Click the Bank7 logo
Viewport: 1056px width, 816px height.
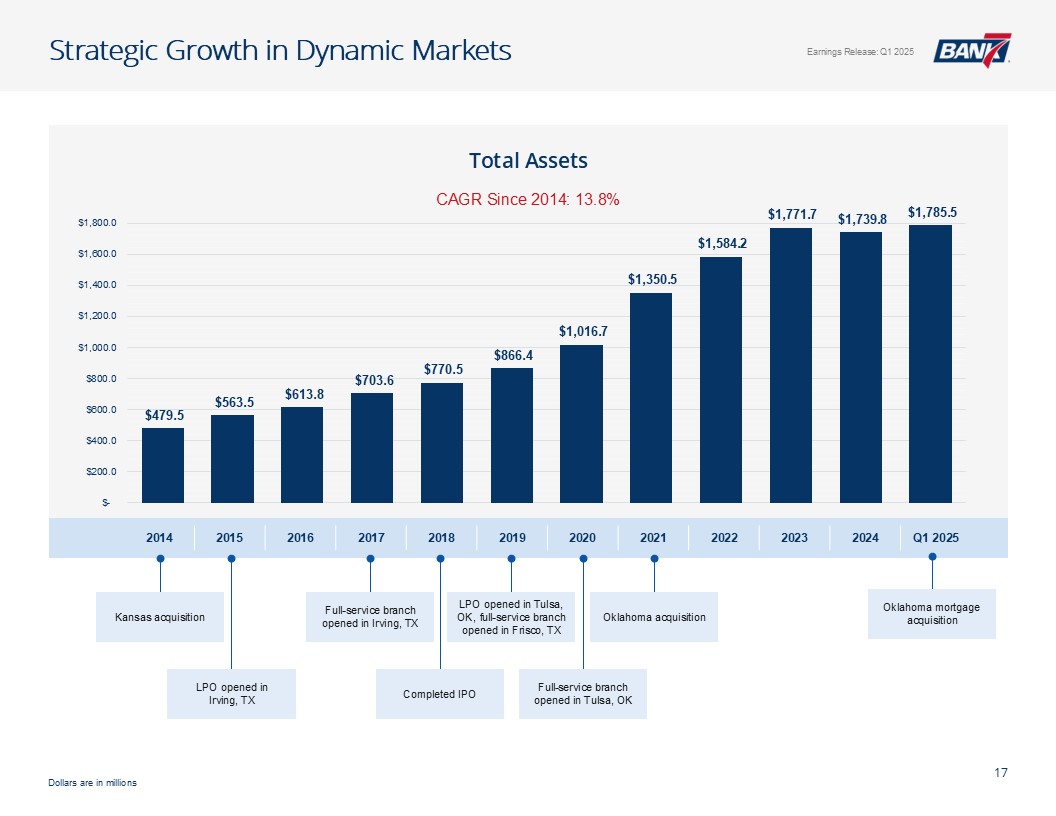[x=971, y=51]
